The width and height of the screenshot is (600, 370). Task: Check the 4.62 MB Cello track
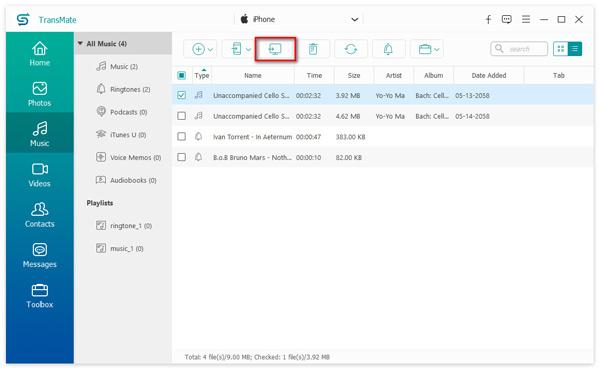click(181, 116)
